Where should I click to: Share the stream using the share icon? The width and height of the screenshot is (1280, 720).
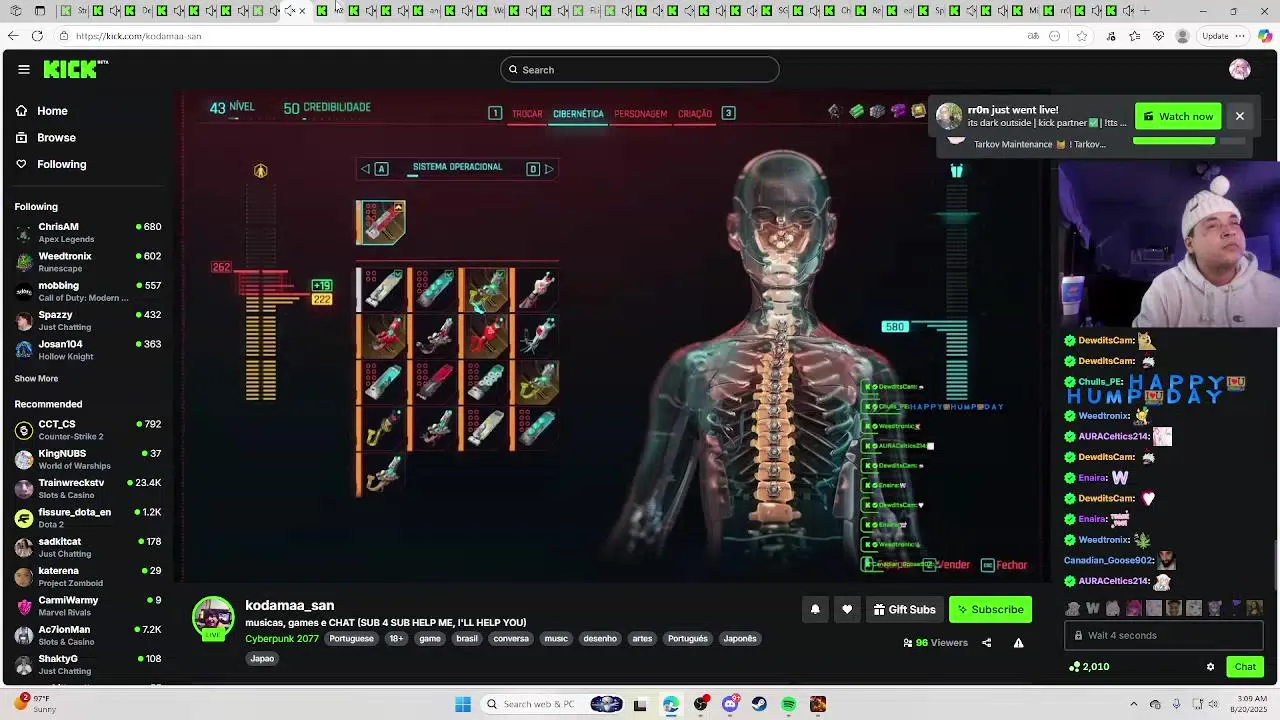(x=986, y=643)
